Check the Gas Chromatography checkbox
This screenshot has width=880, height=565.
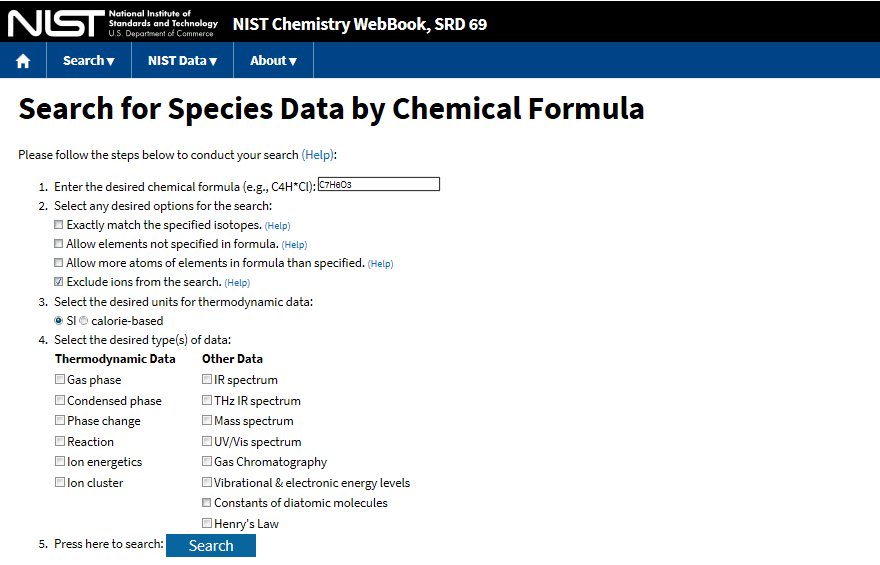tap(207, 461)
